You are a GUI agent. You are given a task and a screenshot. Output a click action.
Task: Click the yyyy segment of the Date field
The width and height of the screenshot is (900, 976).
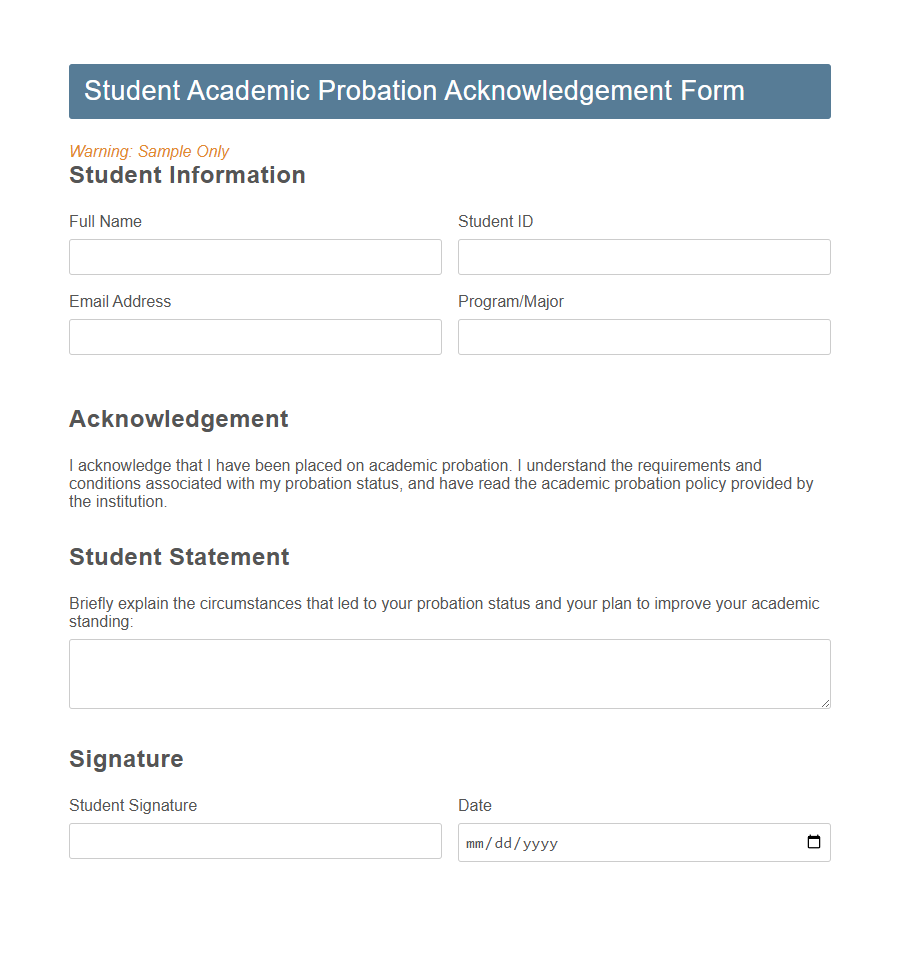click(541, 842)
